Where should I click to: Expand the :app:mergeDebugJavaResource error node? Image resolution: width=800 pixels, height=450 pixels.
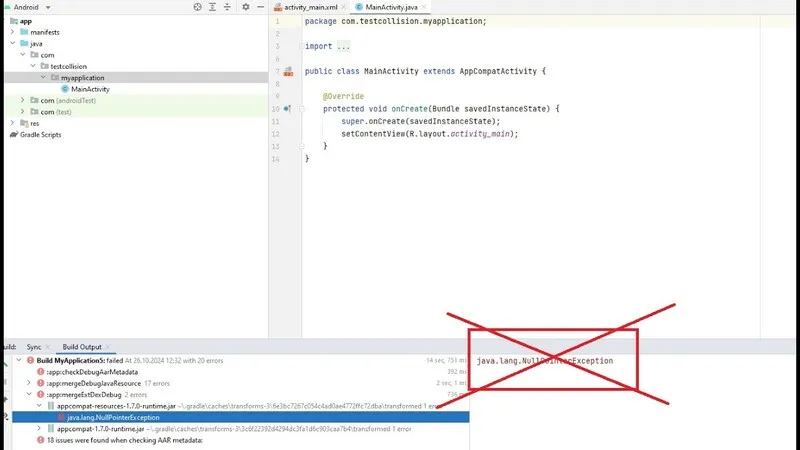tap(29, 383)
